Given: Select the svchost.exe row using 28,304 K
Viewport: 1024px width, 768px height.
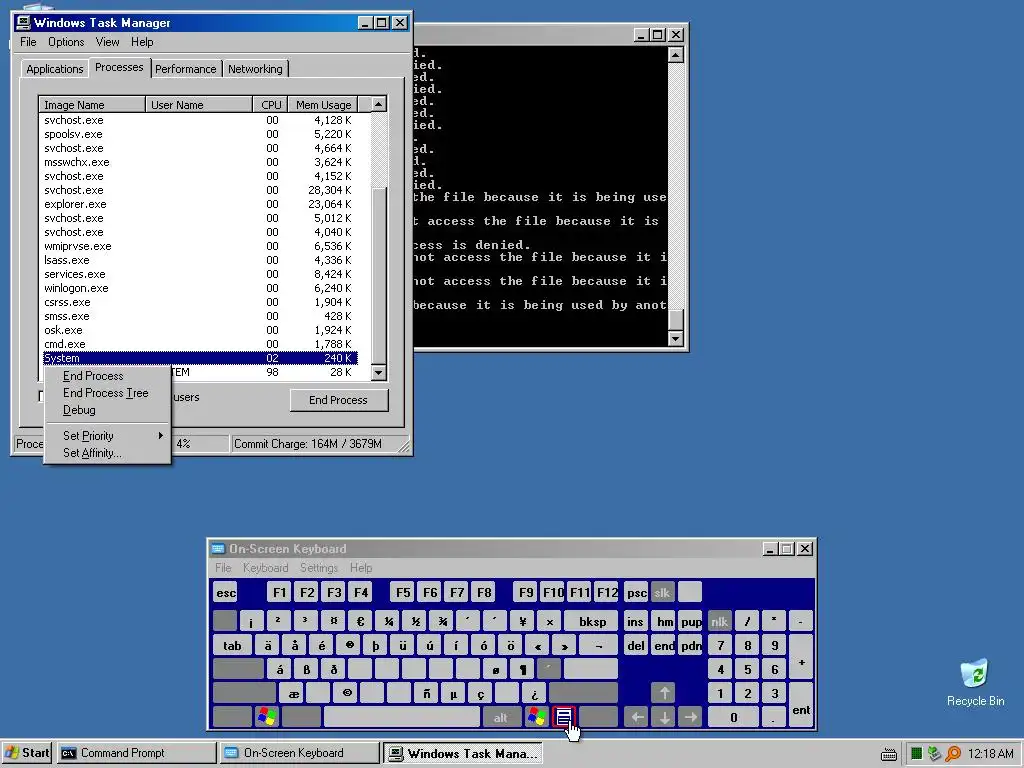Looking at the screenshot, I should pyautogui.click(x=199, y=190).
